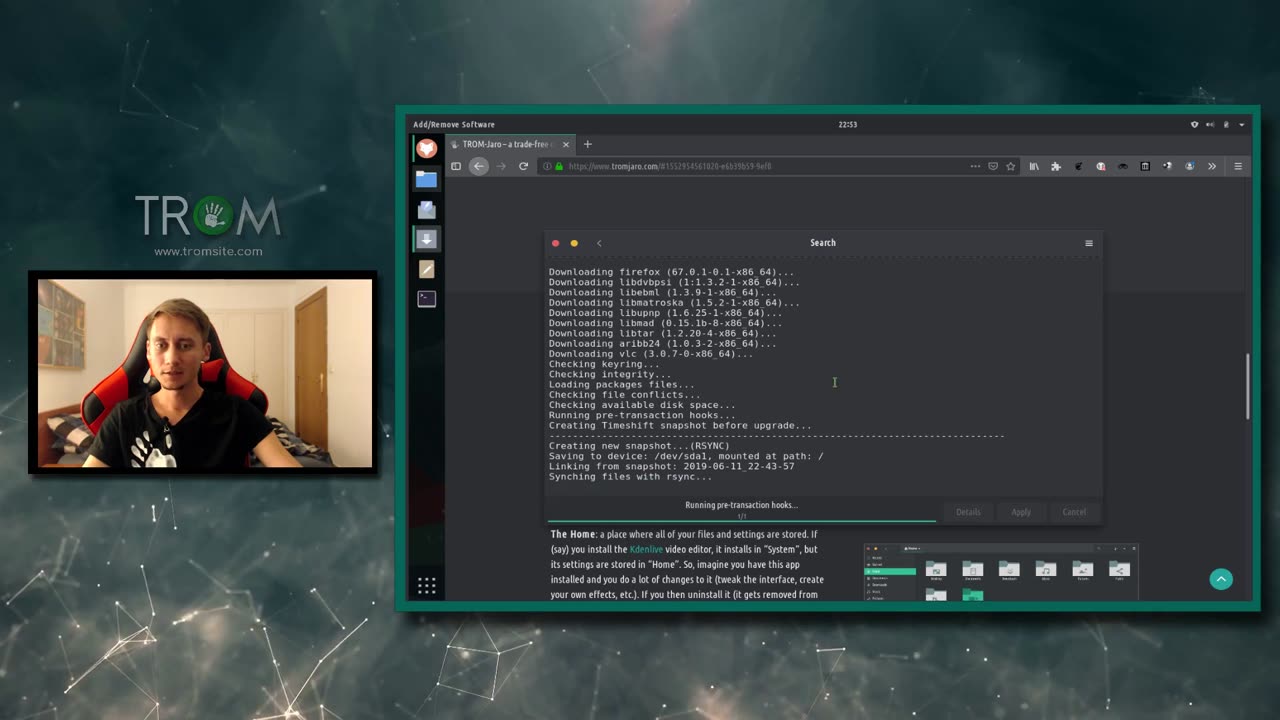Click "Synching files with rsync..." line

tap(630, 477)
